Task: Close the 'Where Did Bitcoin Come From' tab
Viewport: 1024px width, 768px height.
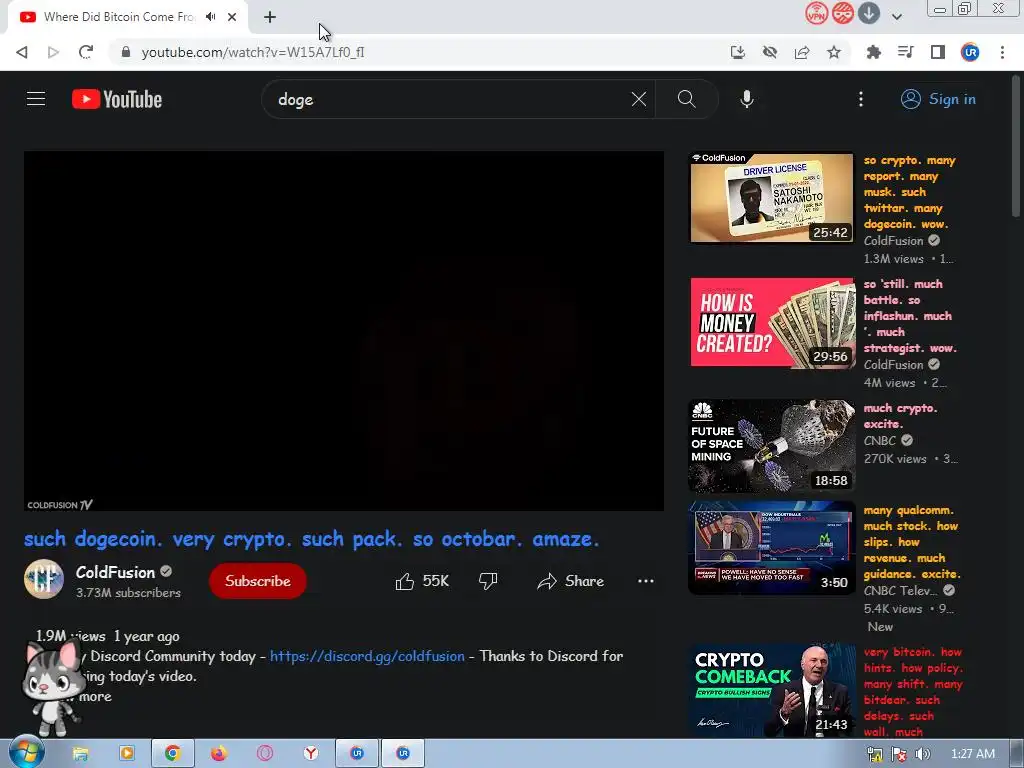Action: (232, 17)
